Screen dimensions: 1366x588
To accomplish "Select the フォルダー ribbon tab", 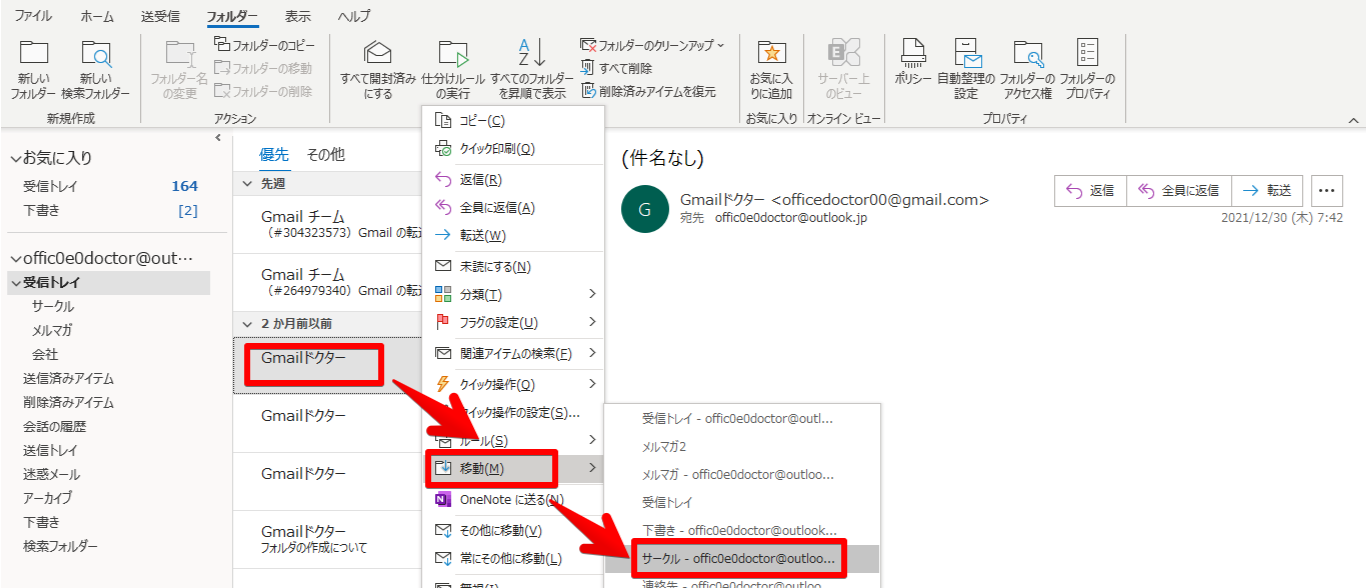I will click(232, 16).
